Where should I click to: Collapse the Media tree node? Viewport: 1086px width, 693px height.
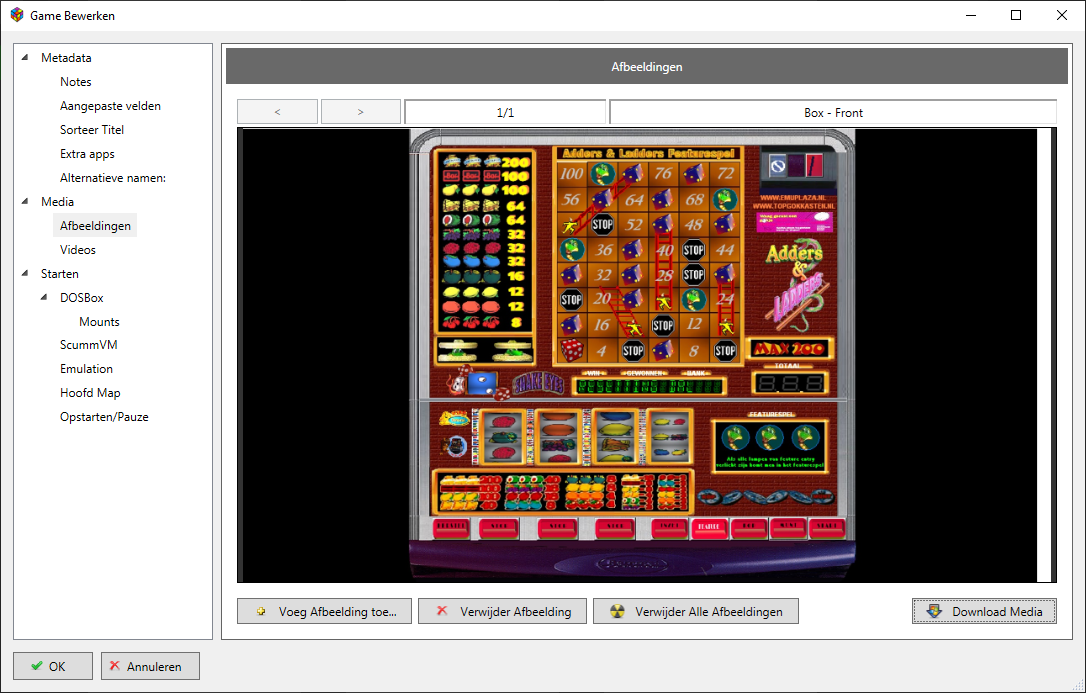(26, 201)
